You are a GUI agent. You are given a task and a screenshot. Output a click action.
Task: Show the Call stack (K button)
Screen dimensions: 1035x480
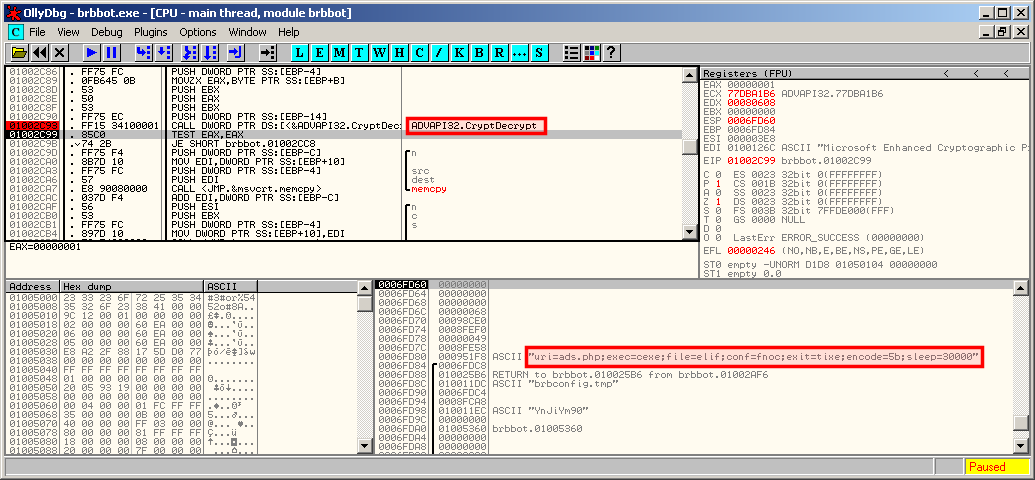pyautogui.click(x=460, y=52)
